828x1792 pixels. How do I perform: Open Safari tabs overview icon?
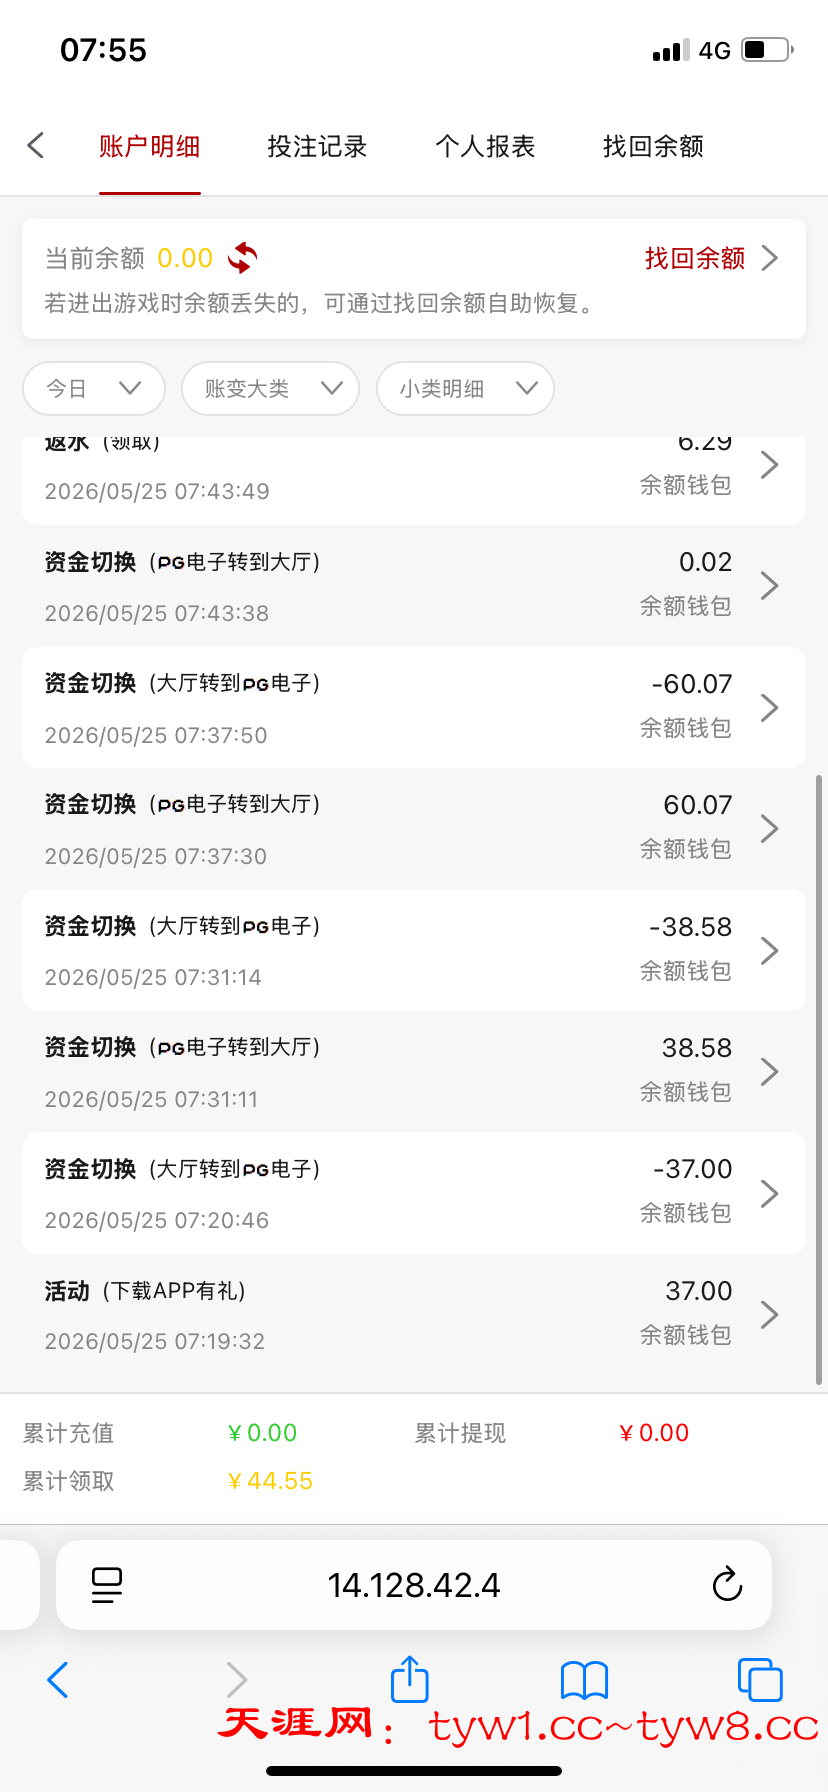pos(760,1680)
